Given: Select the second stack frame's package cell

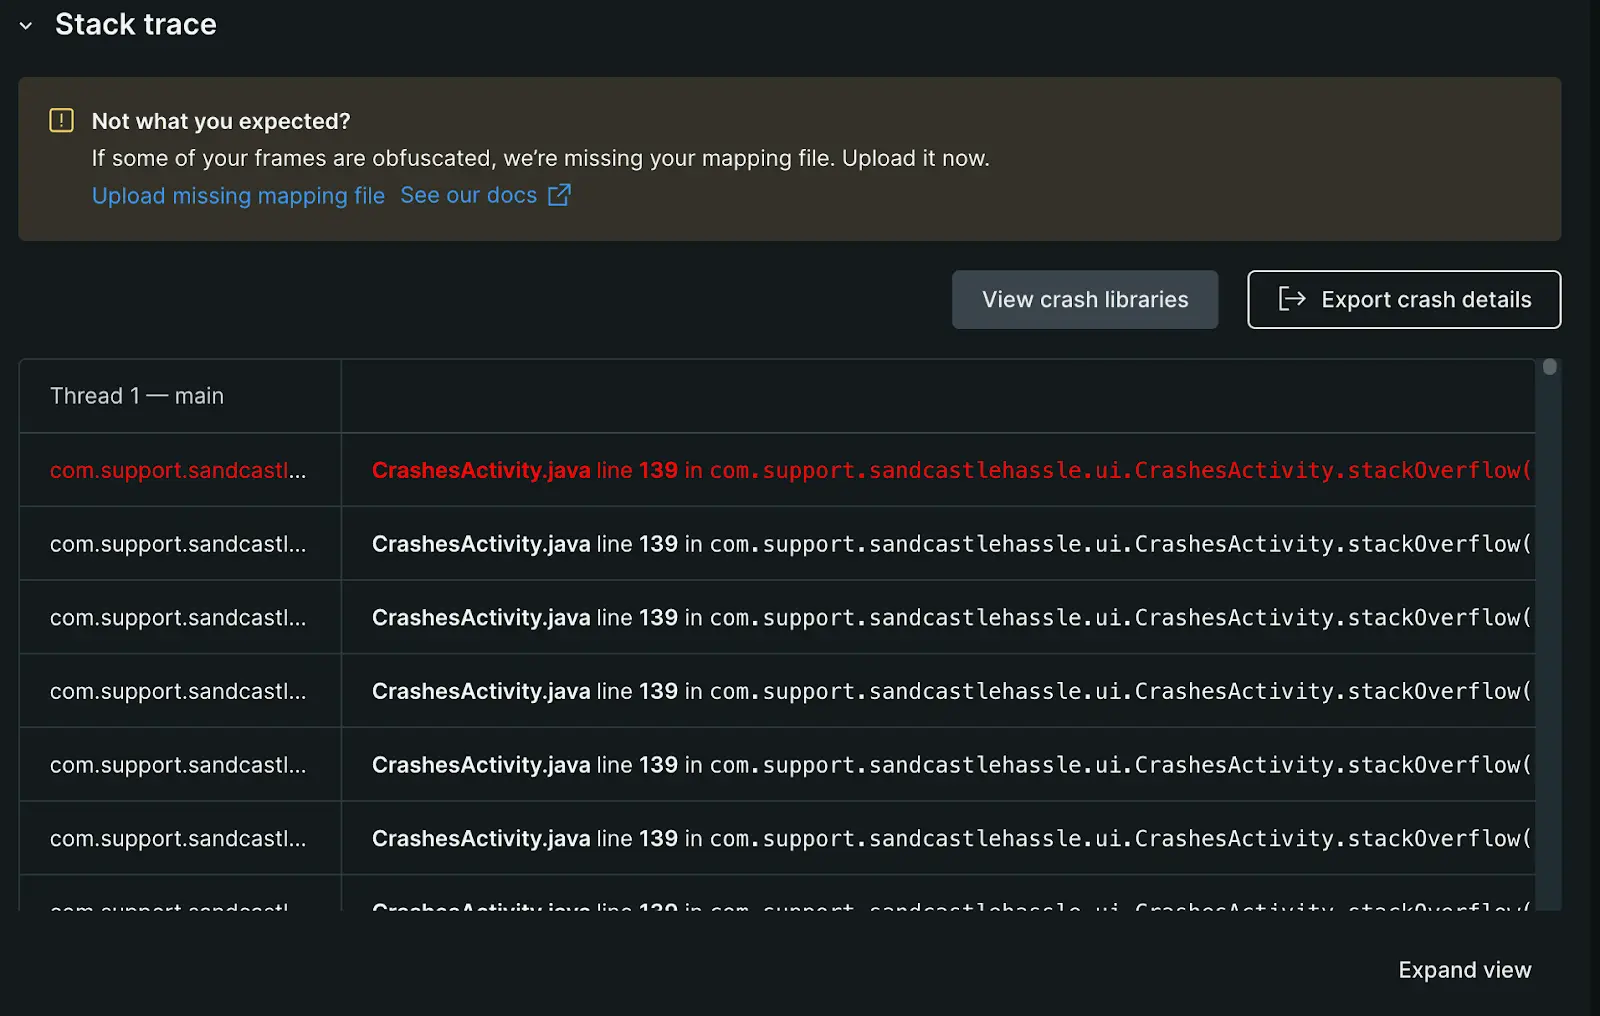Looking at the screenshot, I should pos(178,544).
